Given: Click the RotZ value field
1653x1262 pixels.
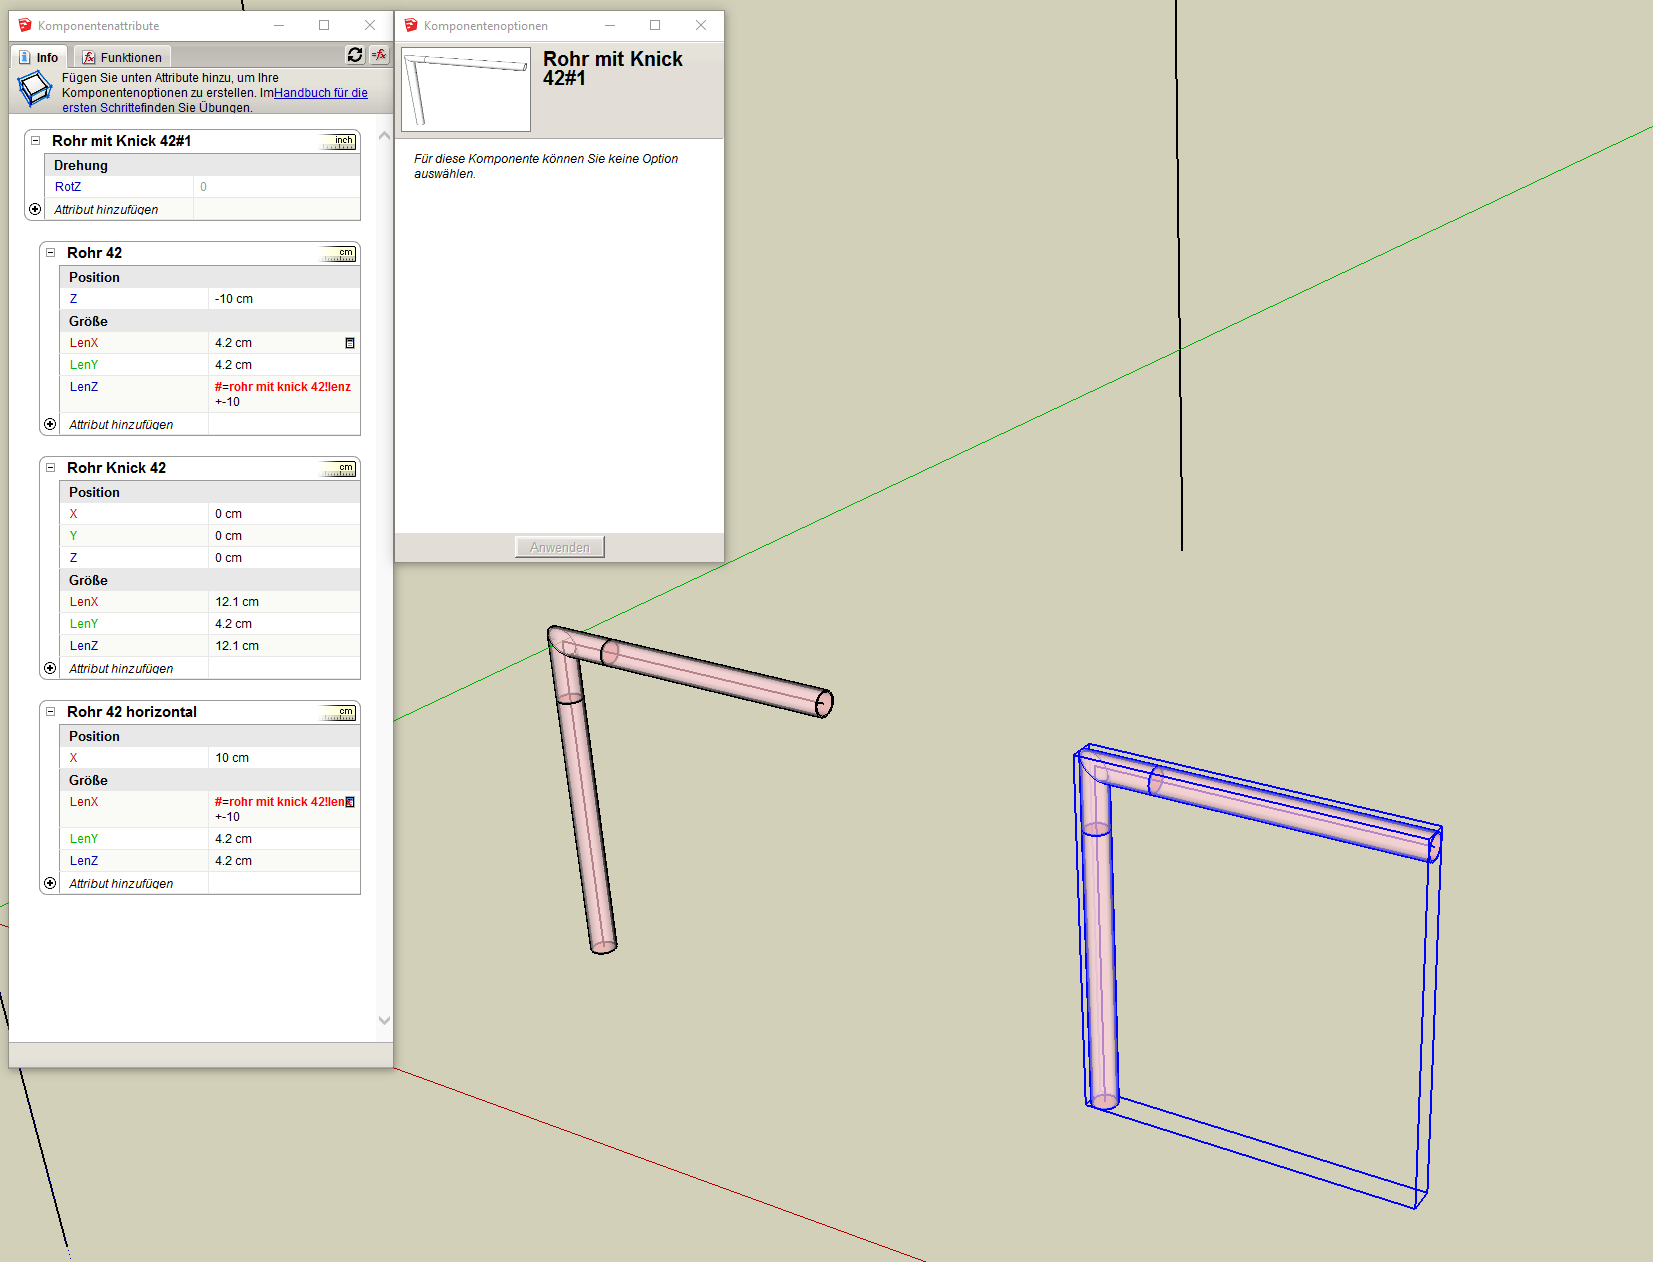Looking at the screenshot, I should (x=275, y=187).
